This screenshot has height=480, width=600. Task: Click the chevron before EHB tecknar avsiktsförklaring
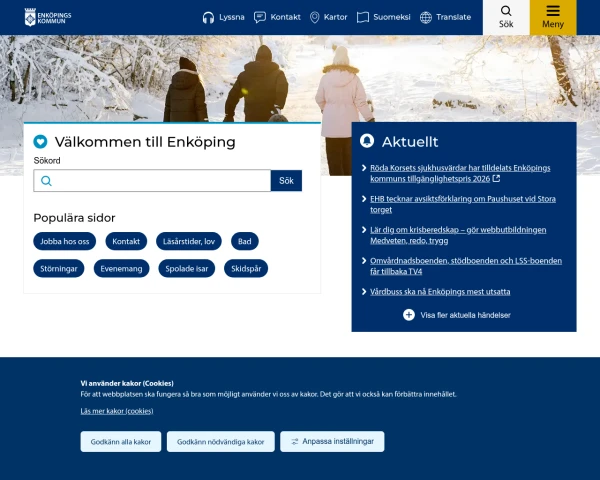pos(364,199)
